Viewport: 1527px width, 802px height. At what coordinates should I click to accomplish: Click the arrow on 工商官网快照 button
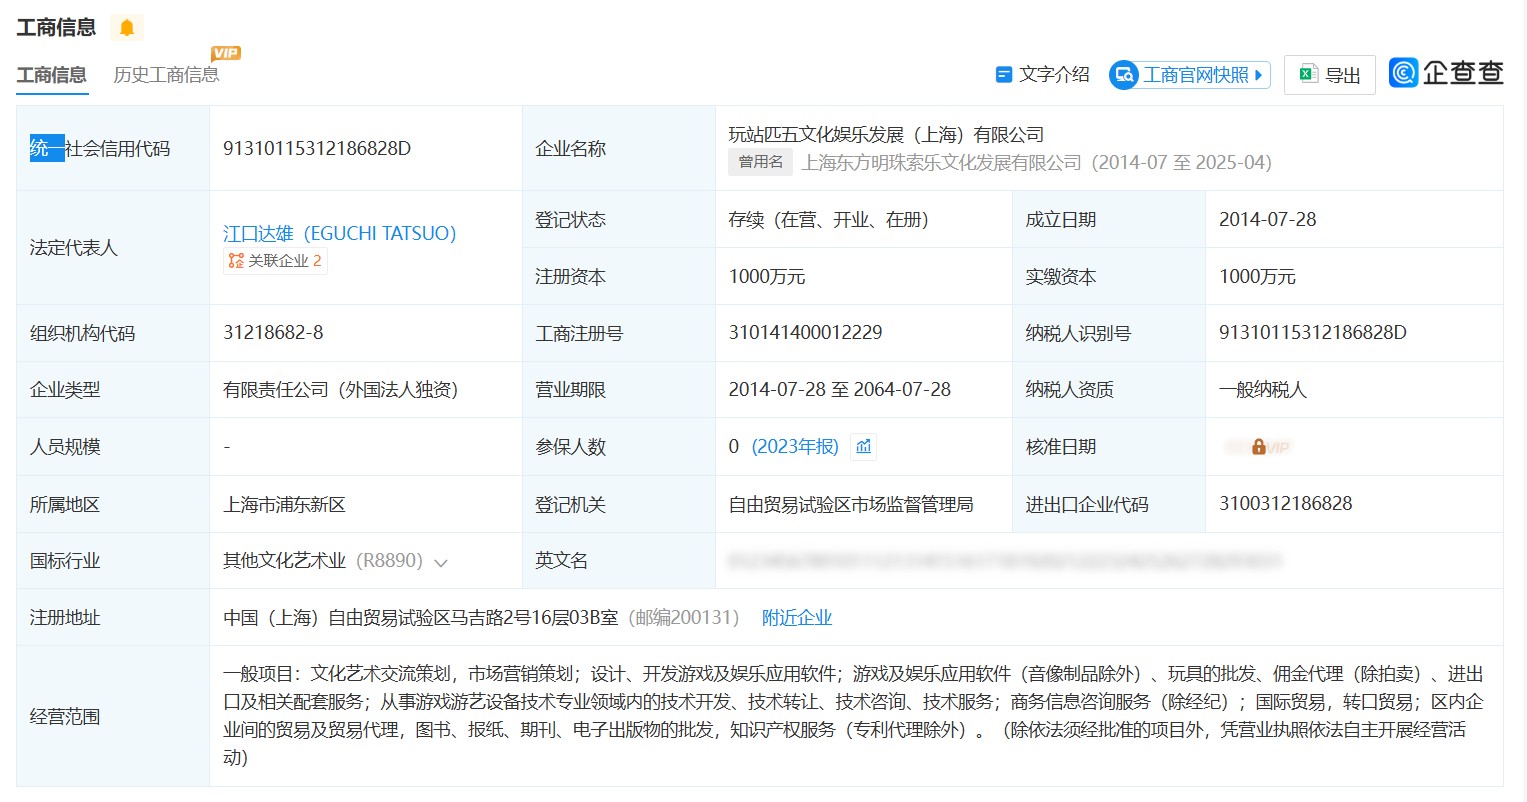click(1258, 75)
